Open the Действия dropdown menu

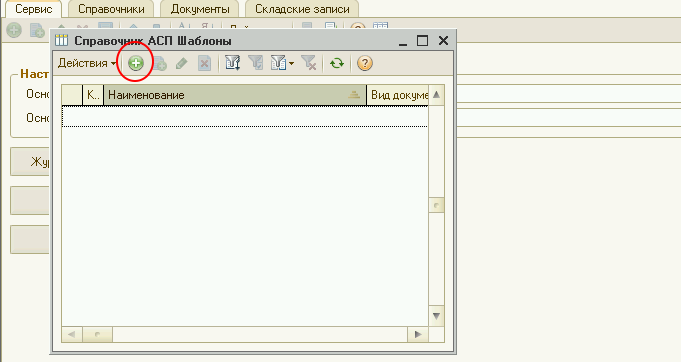point(87,63)
